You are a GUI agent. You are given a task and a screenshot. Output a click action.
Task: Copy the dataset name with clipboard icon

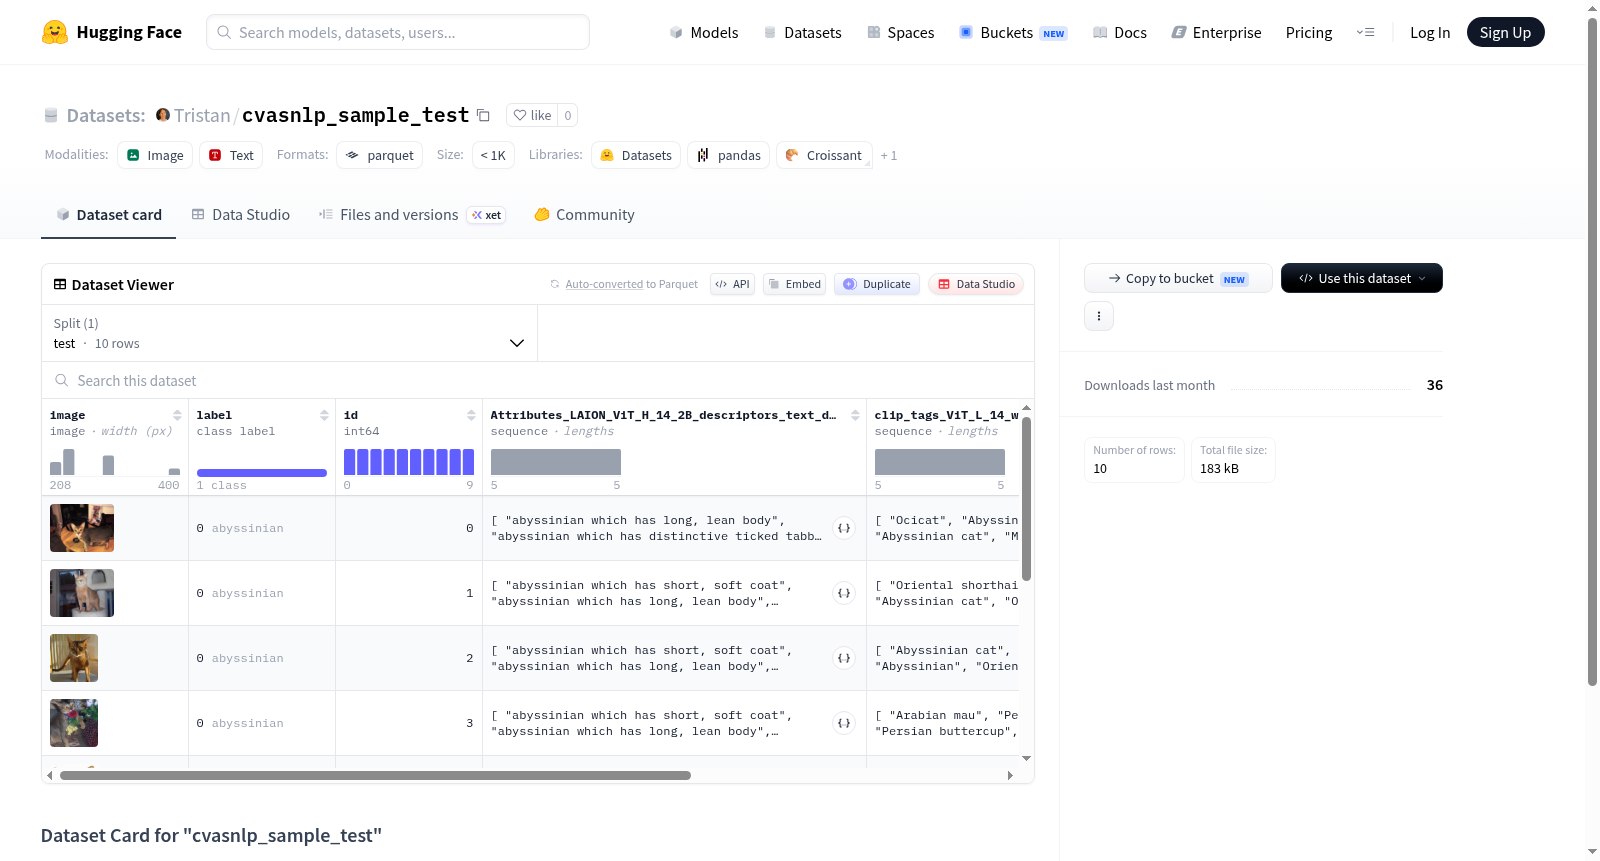483,115
